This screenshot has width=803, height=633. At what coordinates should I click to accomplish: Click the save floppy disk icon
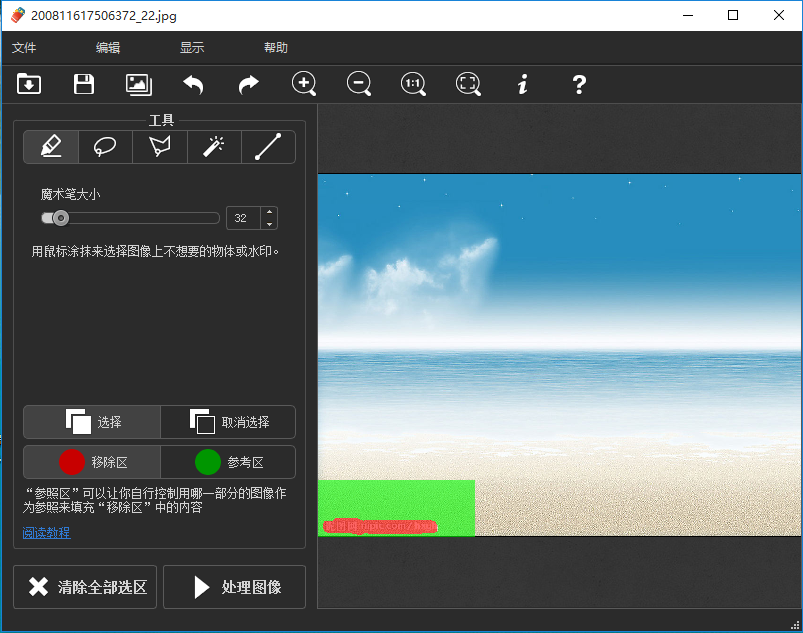84,84
